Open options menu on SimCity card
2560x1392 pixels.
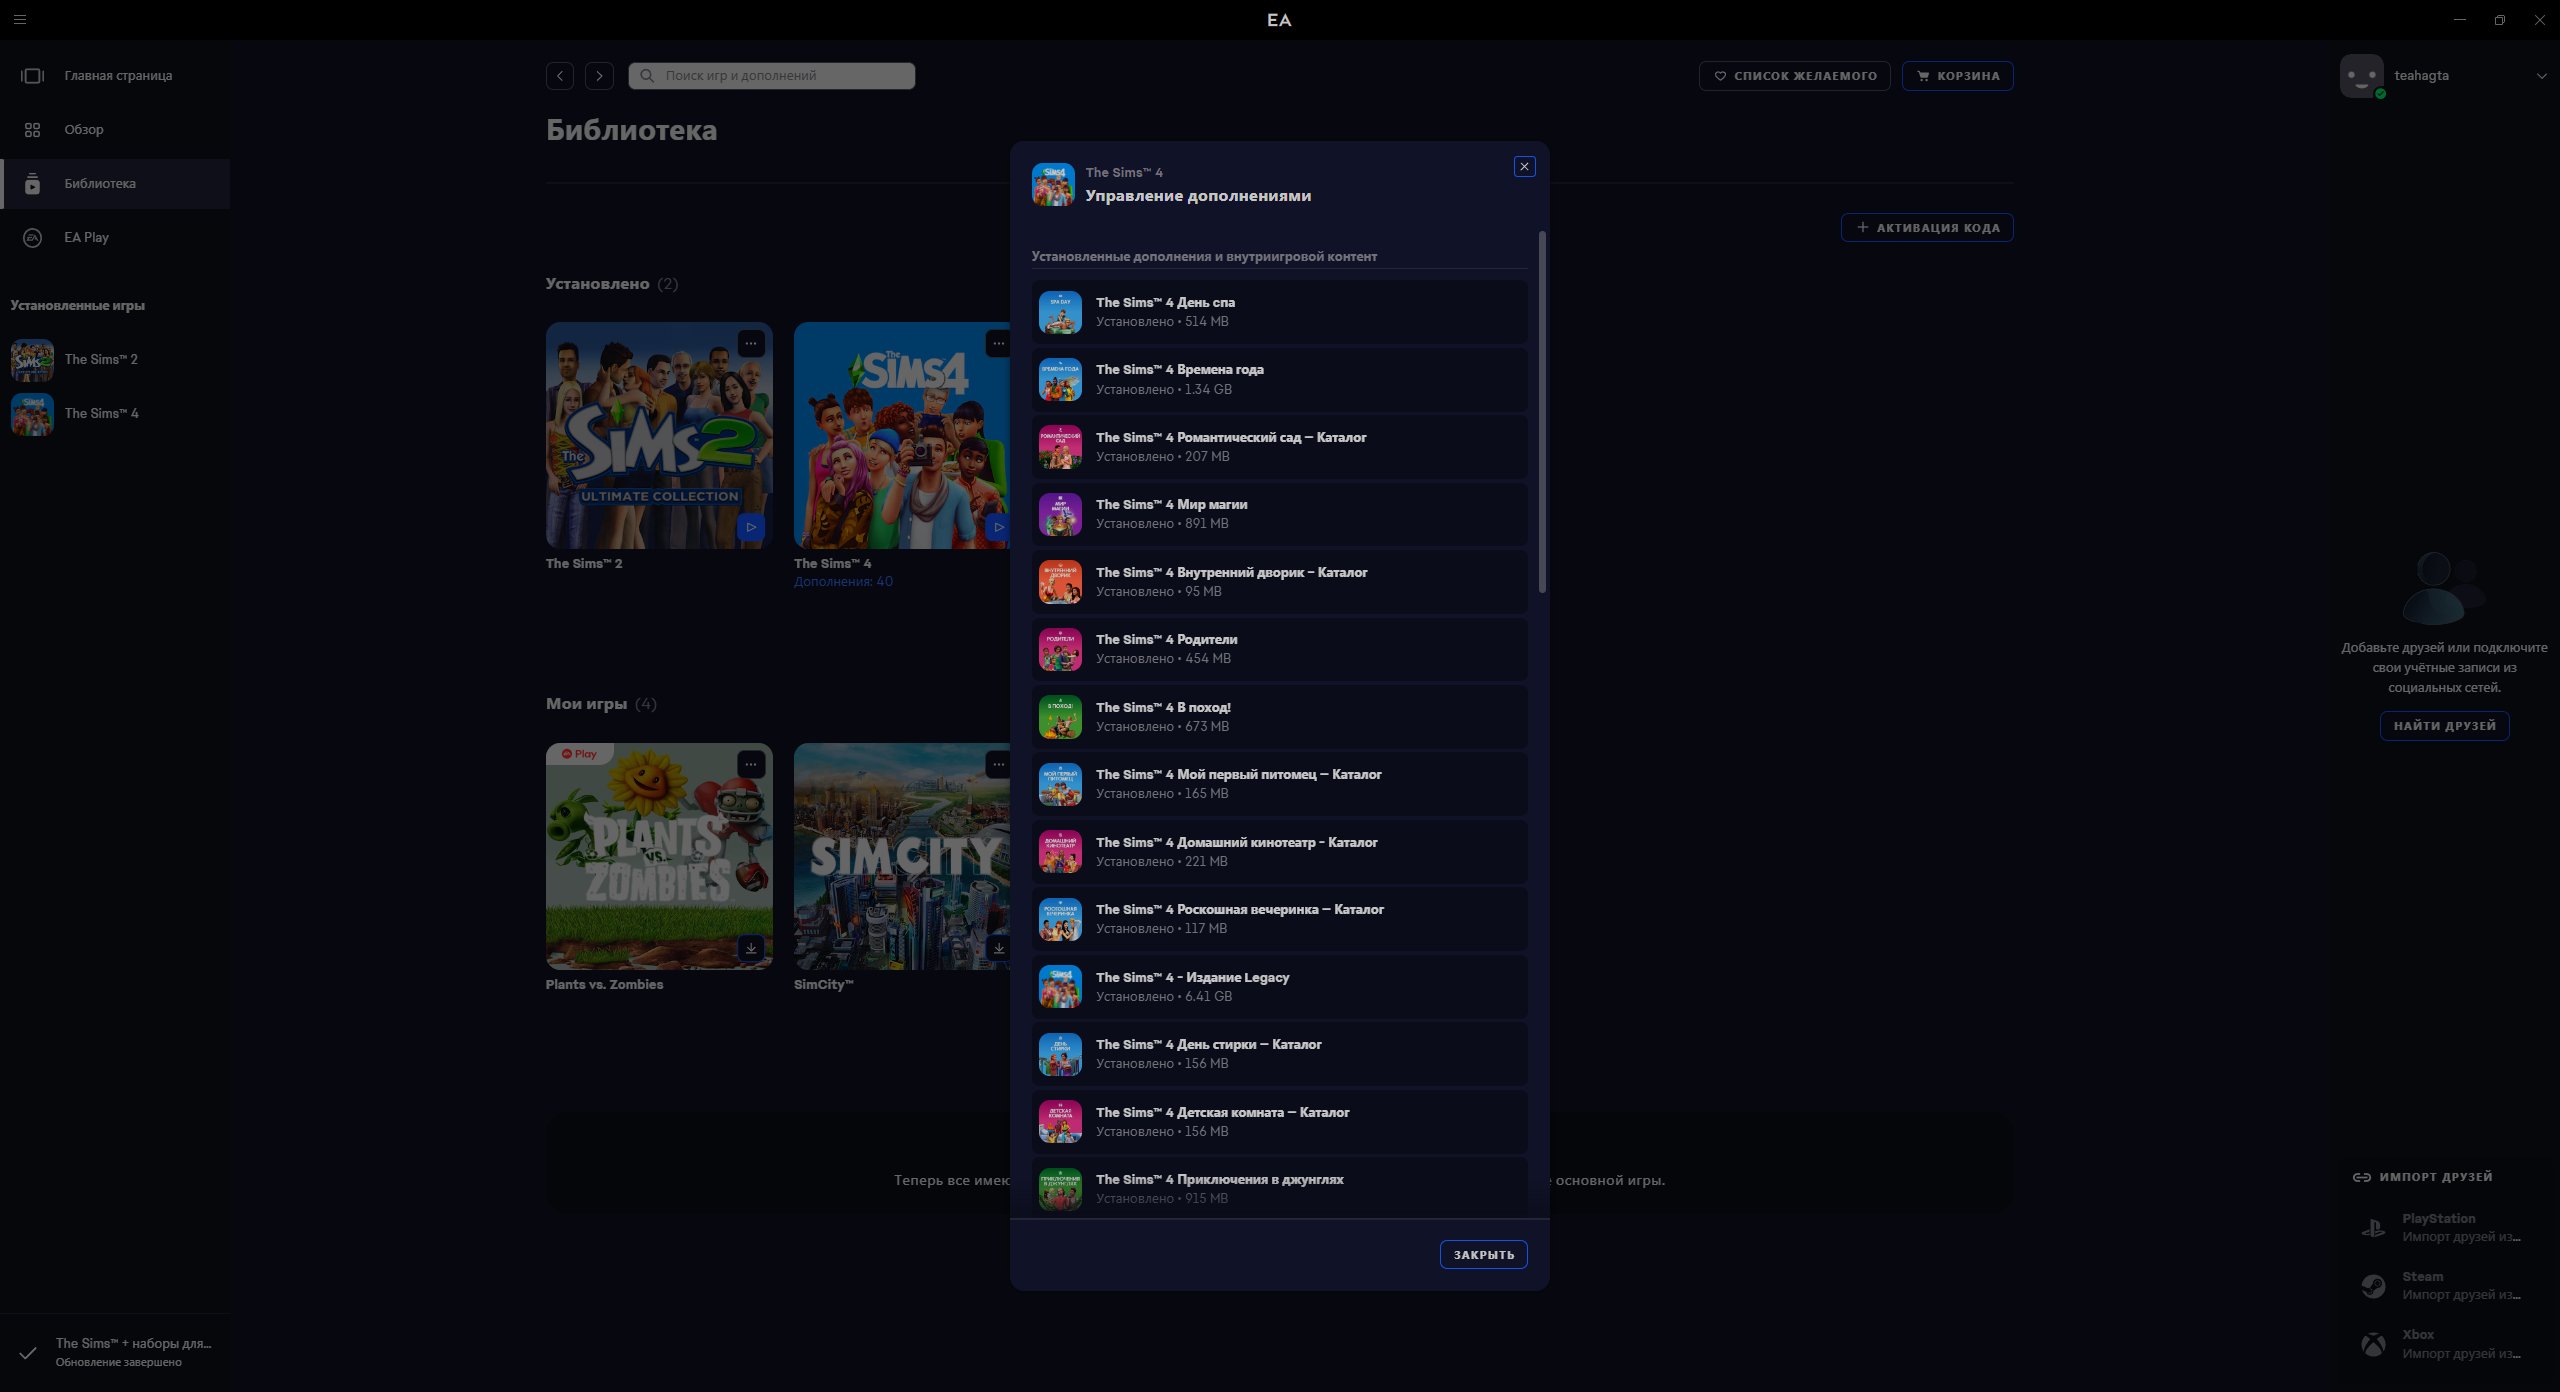(x=998, y=765)
